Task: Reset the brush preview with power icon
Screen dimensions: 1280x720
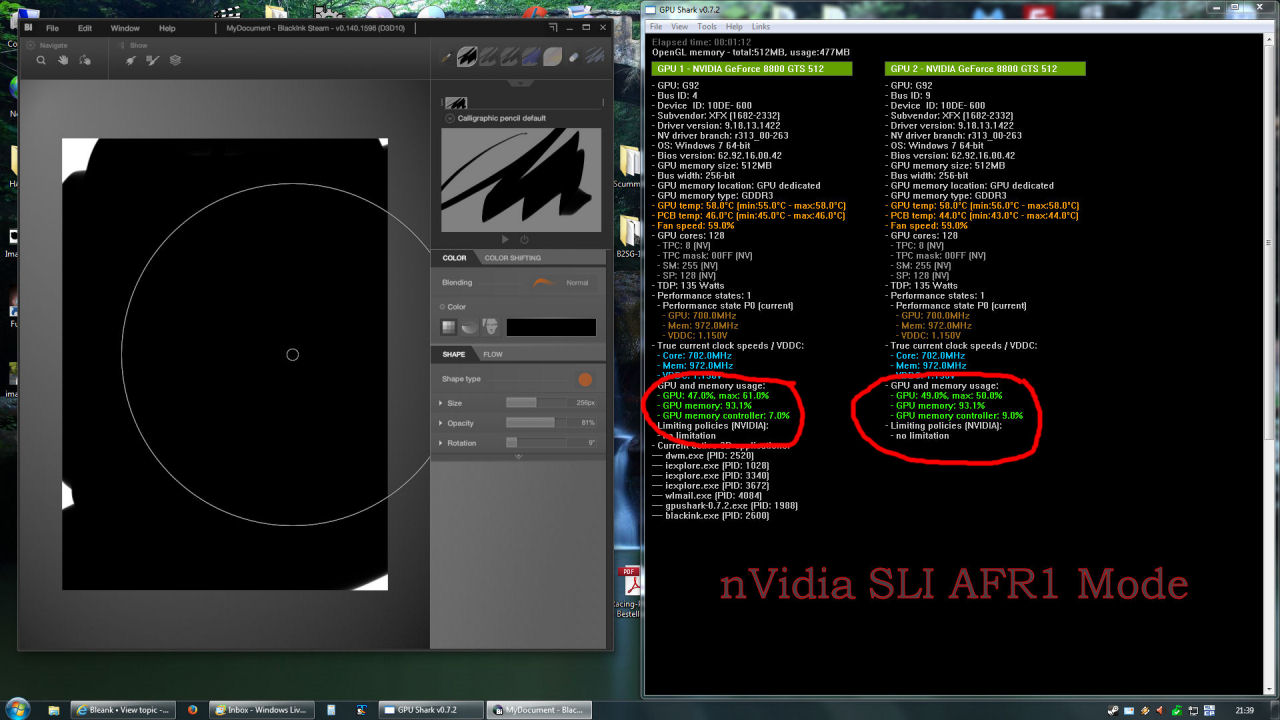Action: pos(524,240)
